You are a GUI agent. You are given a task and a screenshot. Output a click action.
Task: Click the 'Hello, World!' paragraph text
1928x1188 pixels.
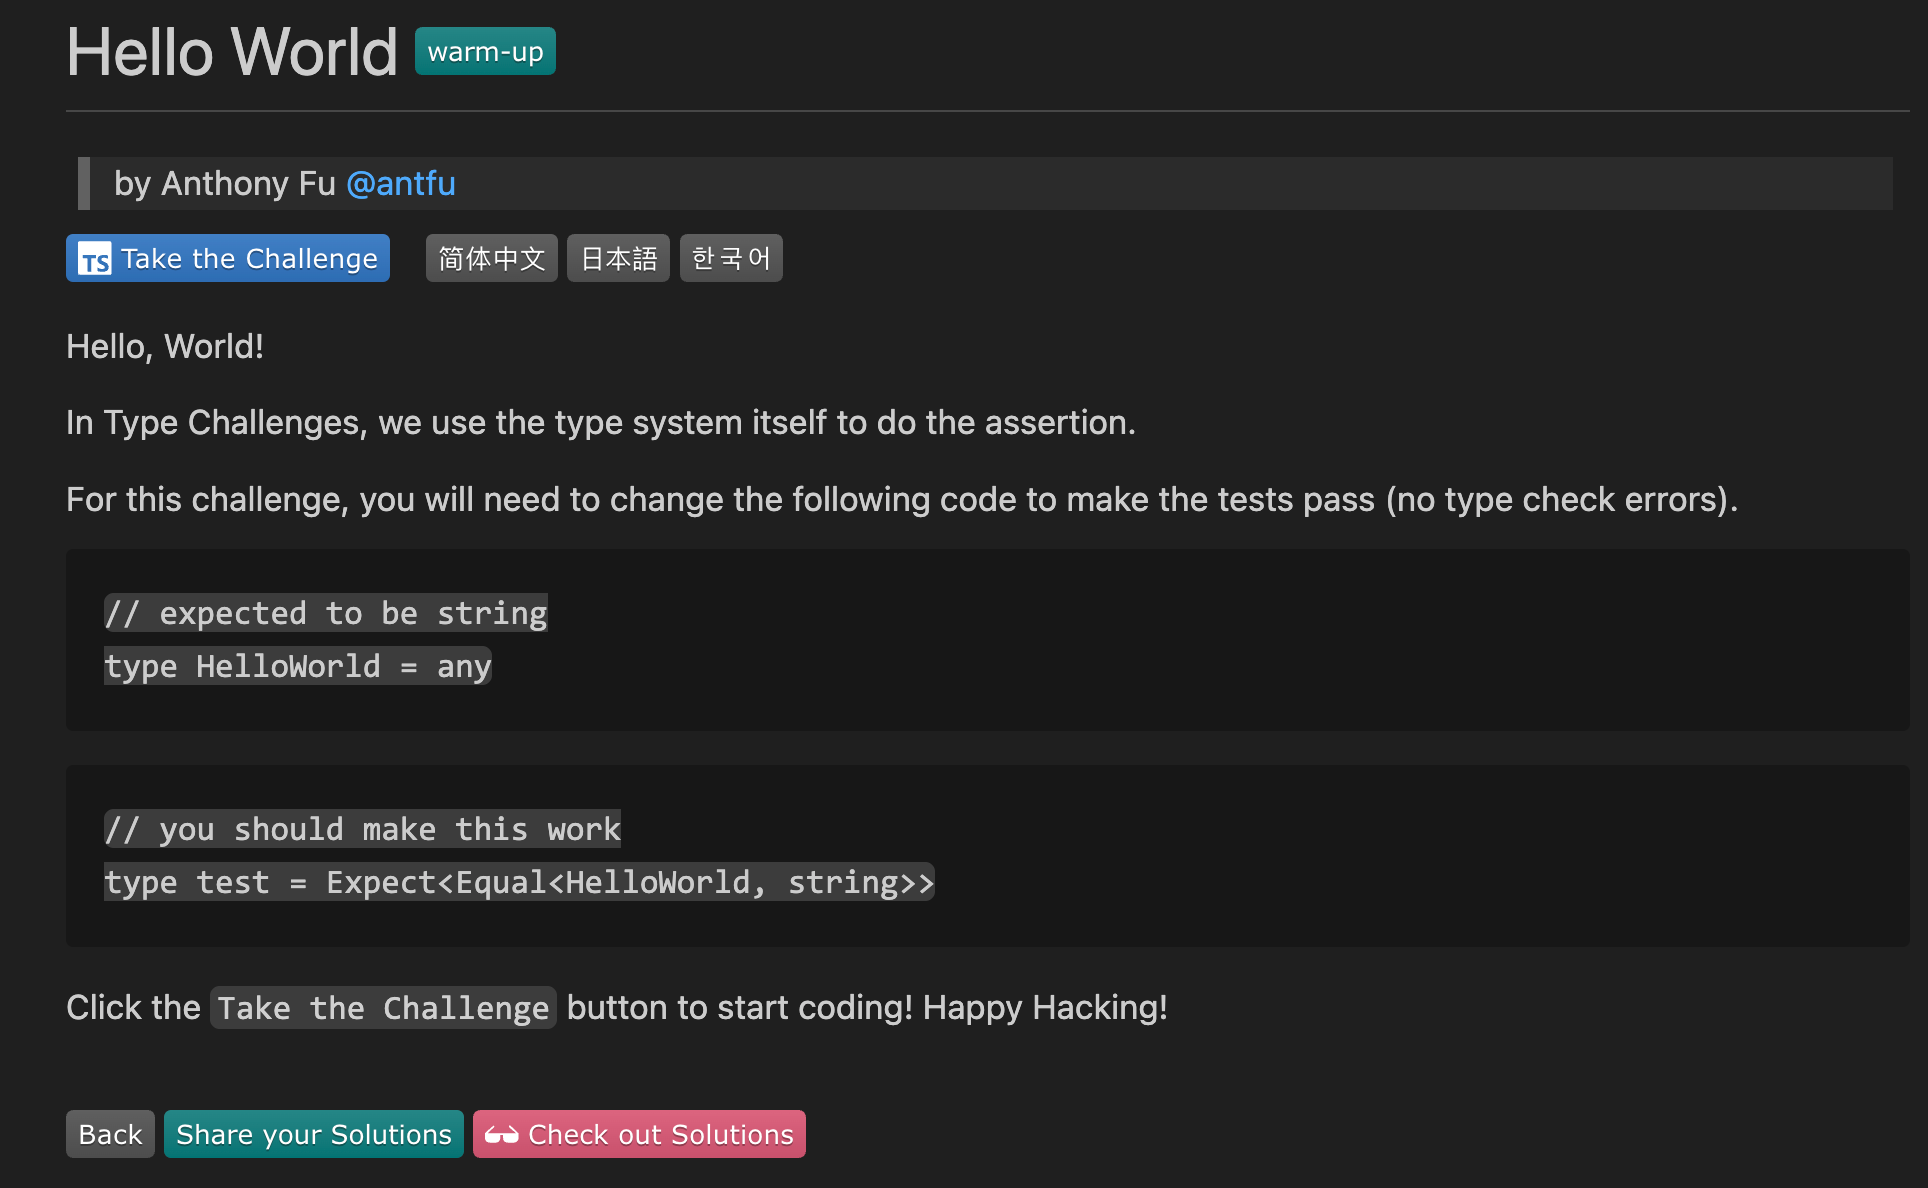click(x=165, y=347)
